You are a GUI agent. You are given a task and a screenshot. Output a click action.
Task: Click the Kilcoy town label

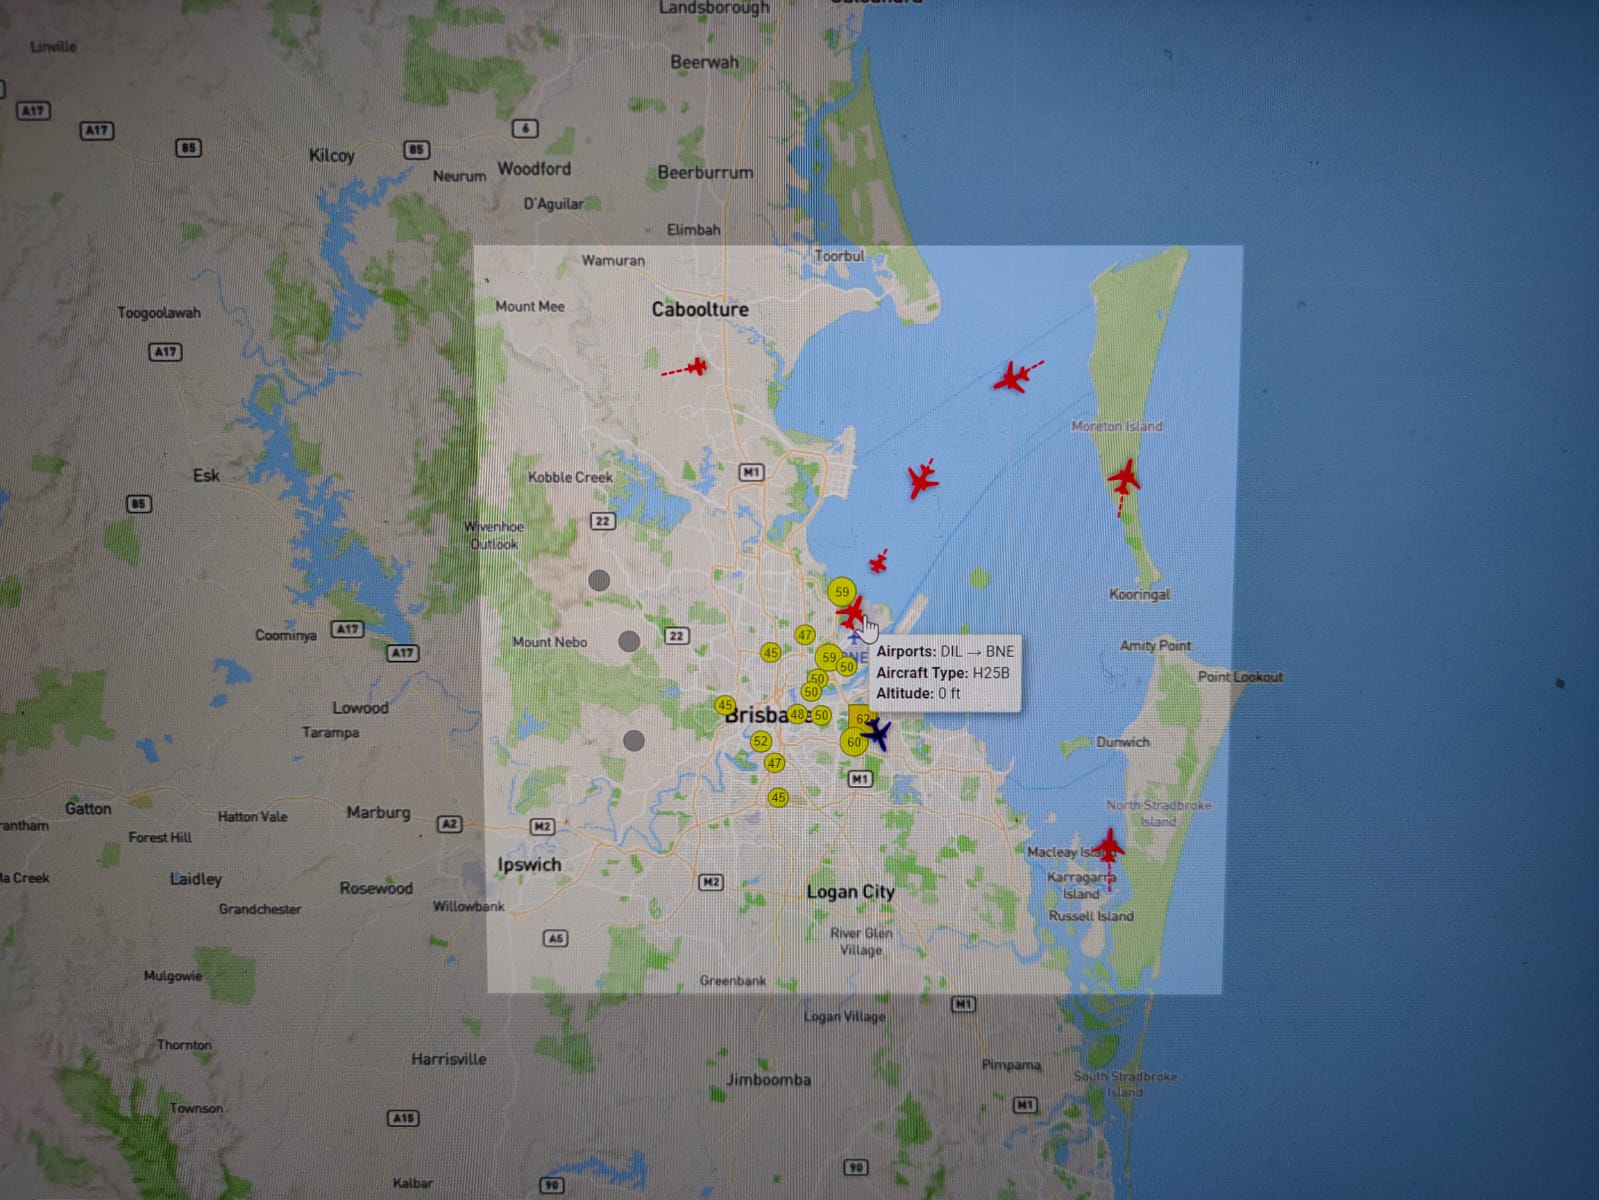click(x=331, y=156)
